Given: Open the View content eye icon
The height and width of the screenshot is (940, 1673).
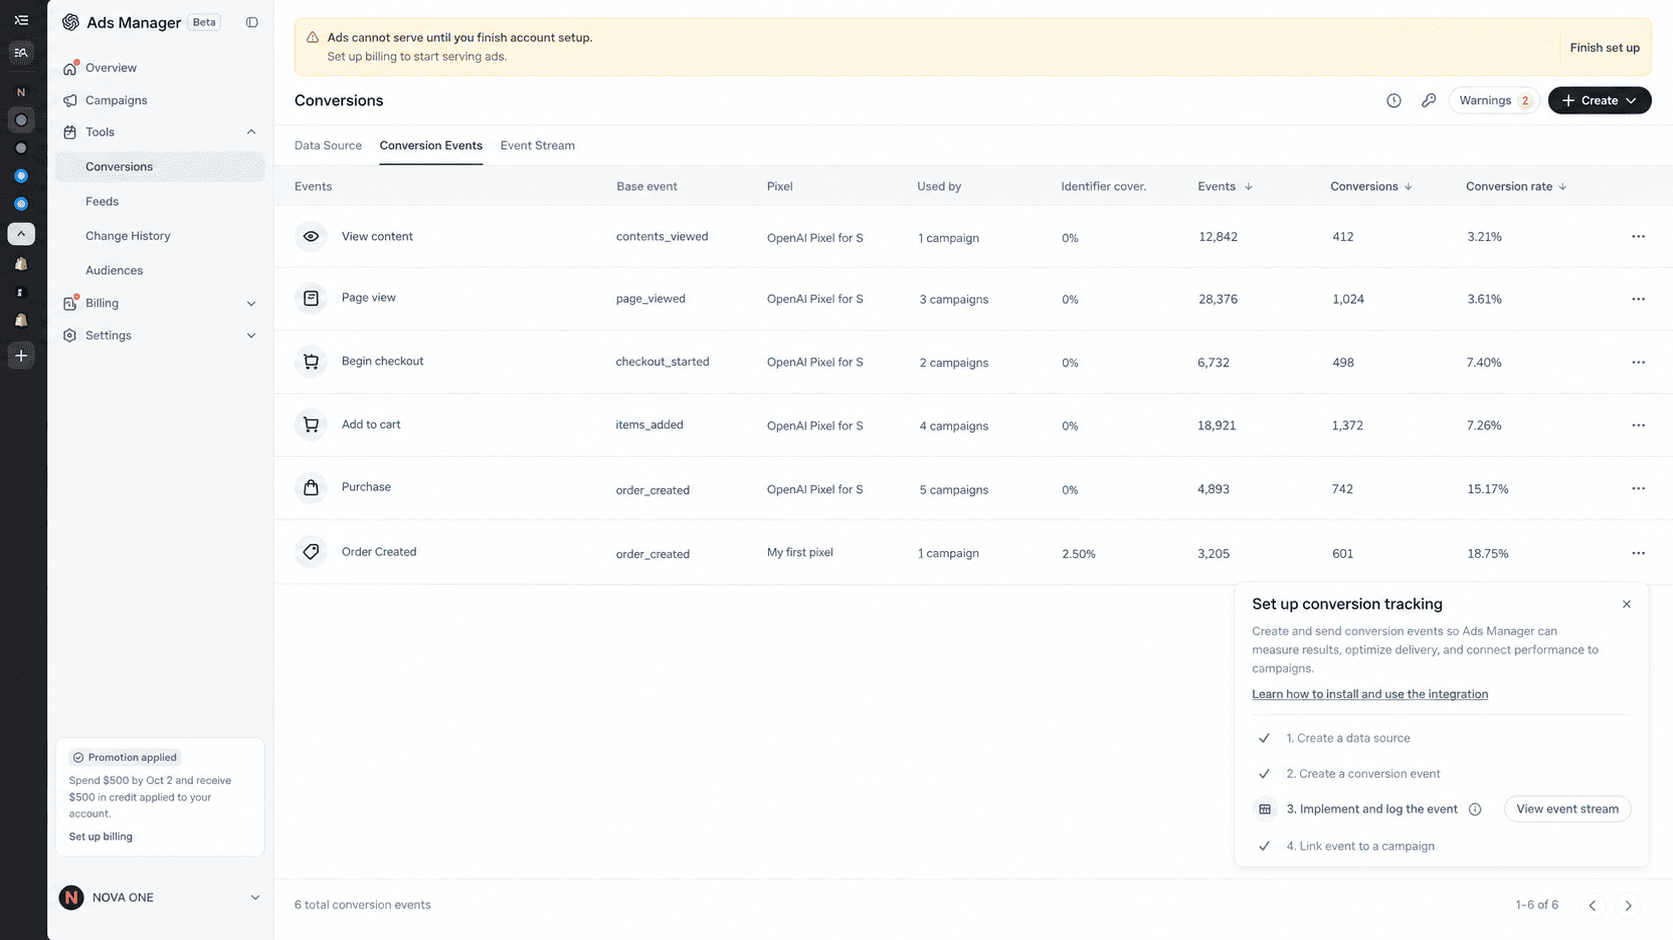Looking at the screenshot, I should click(x=311, y=237).
